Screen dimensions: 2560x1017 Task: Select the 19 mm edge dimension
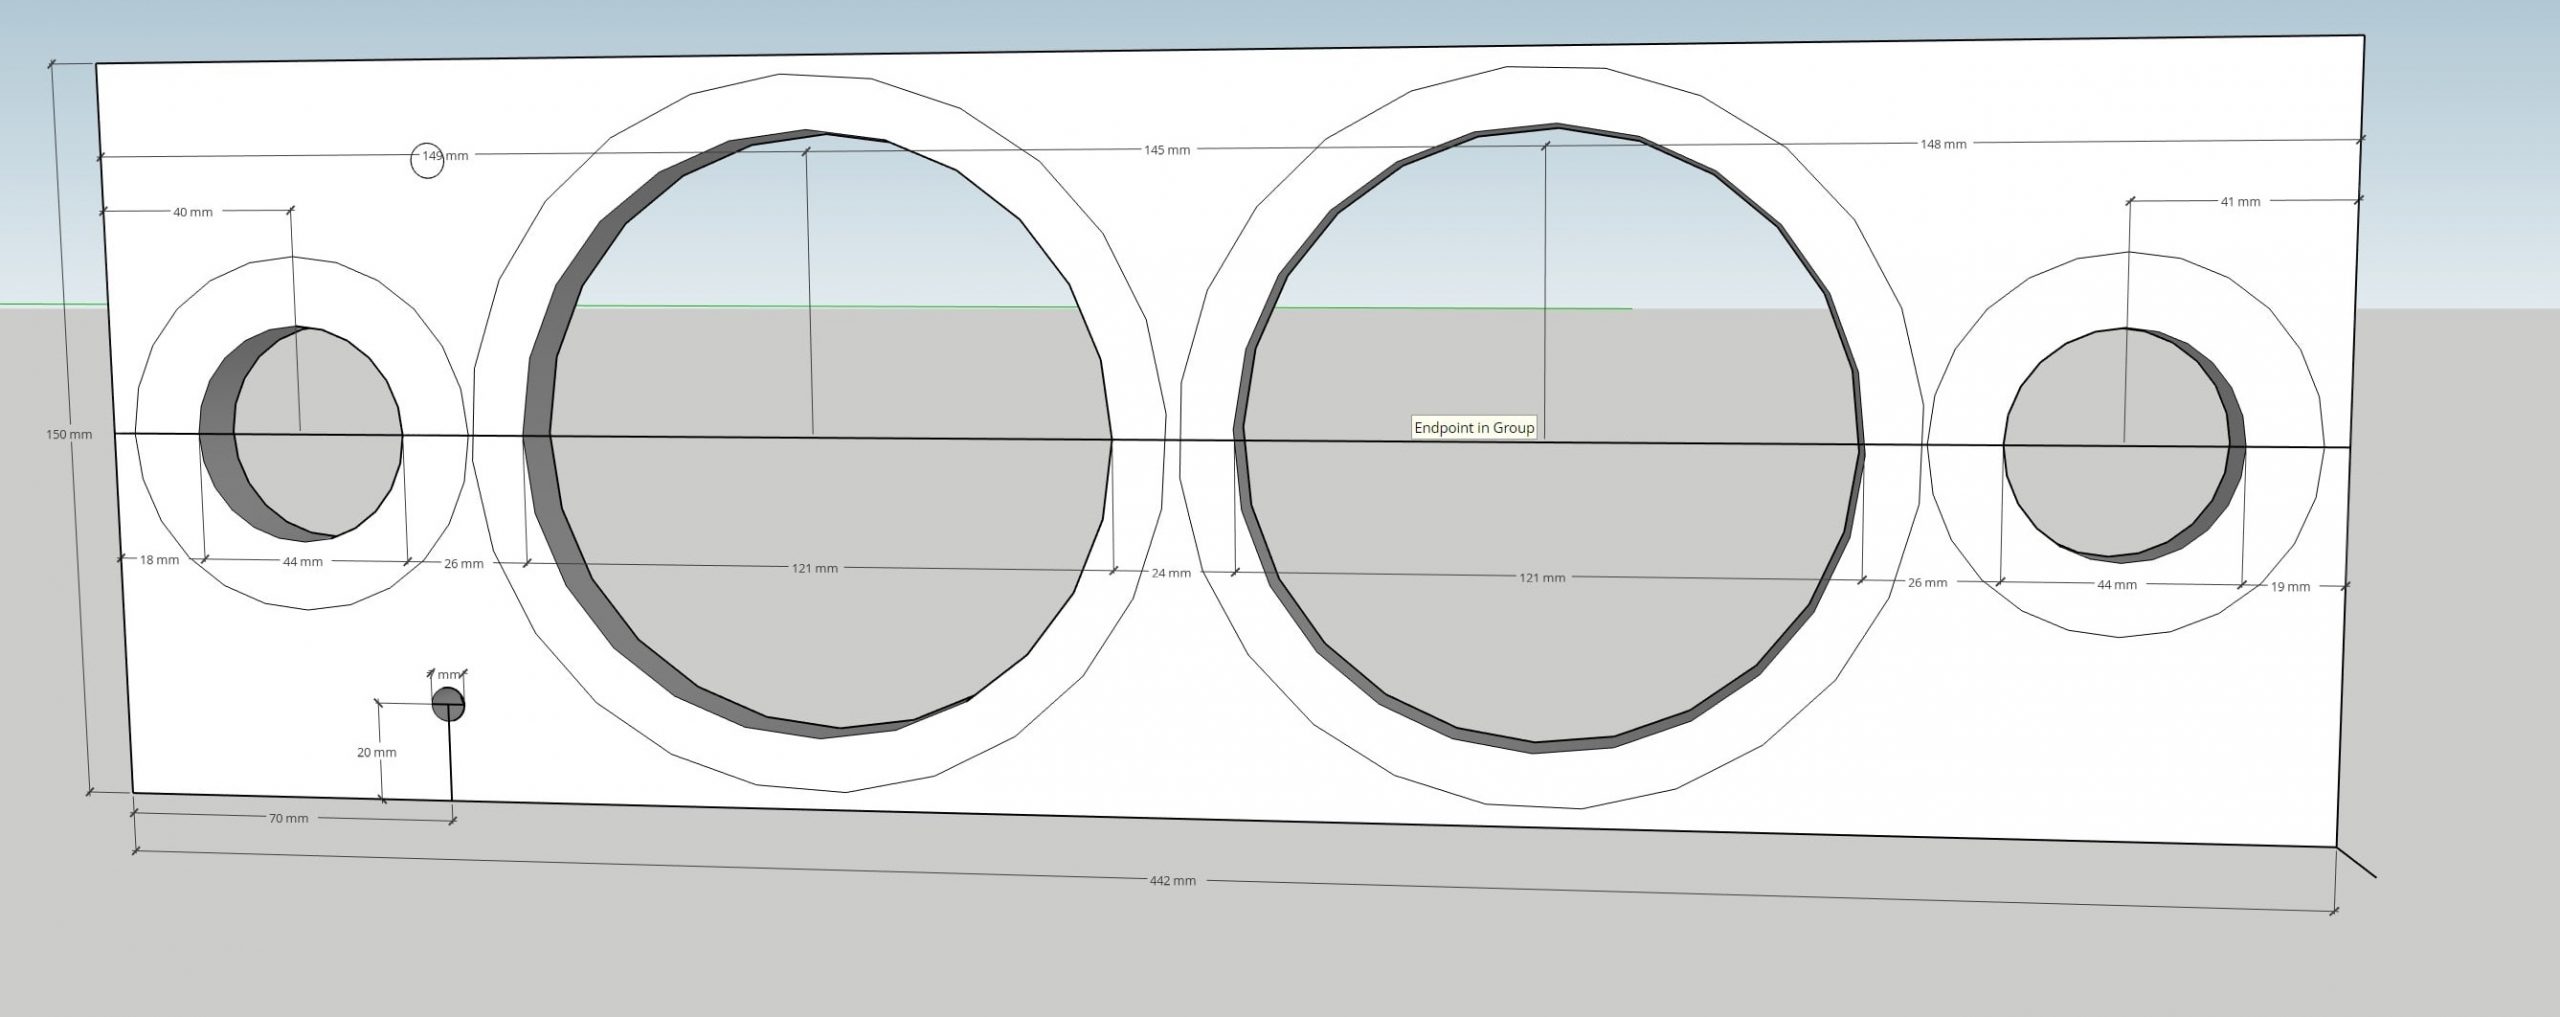pos(2289,587)
